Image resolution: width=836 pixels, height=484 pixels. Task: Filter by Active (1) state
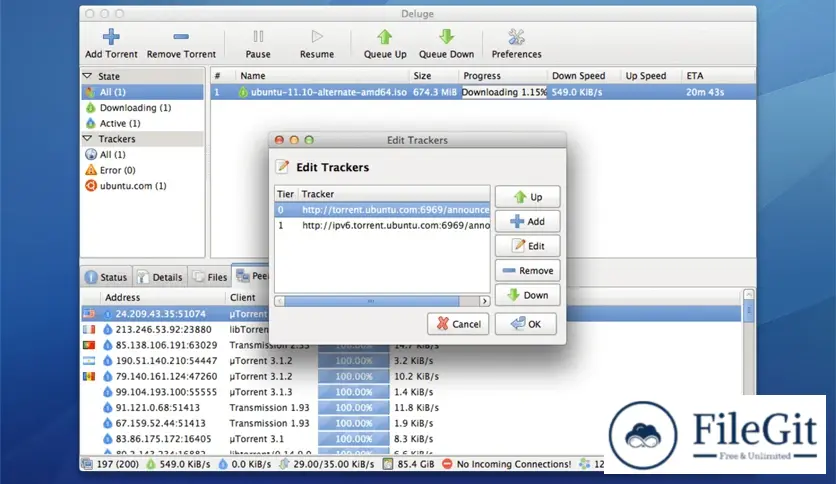point(142,123)
